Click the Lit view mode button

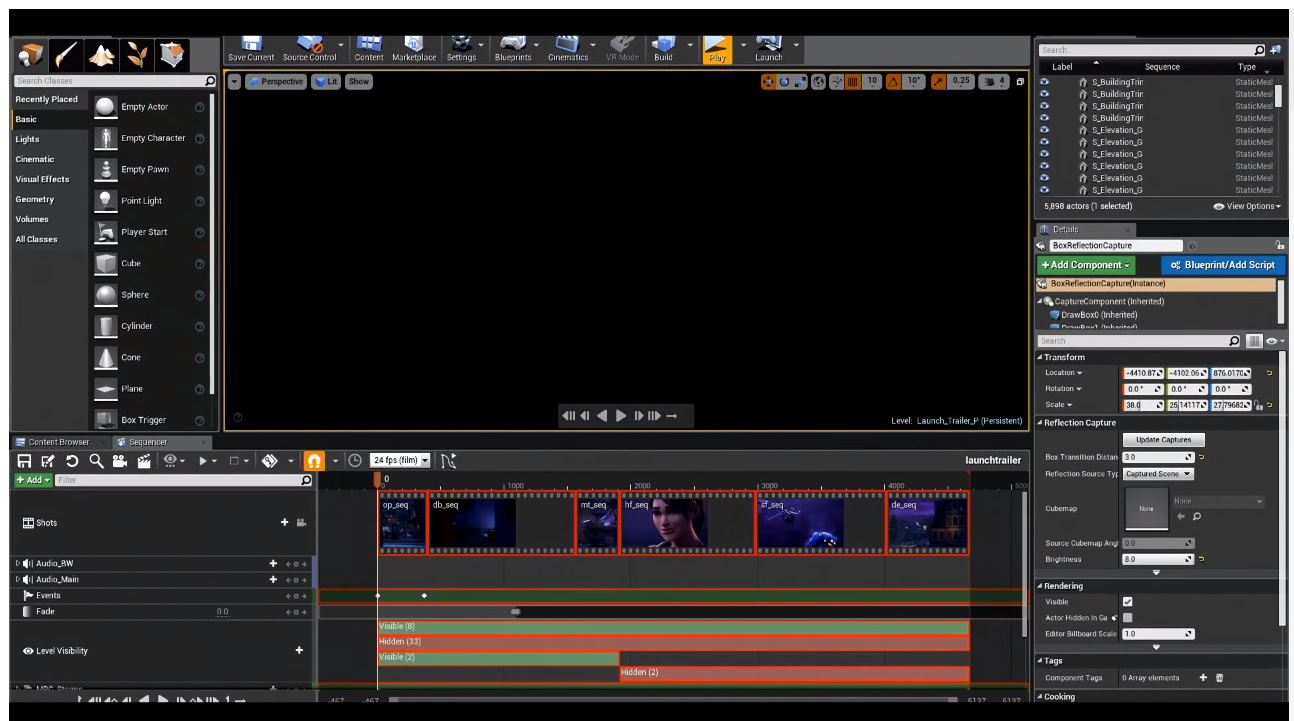(x=326, y=82)
